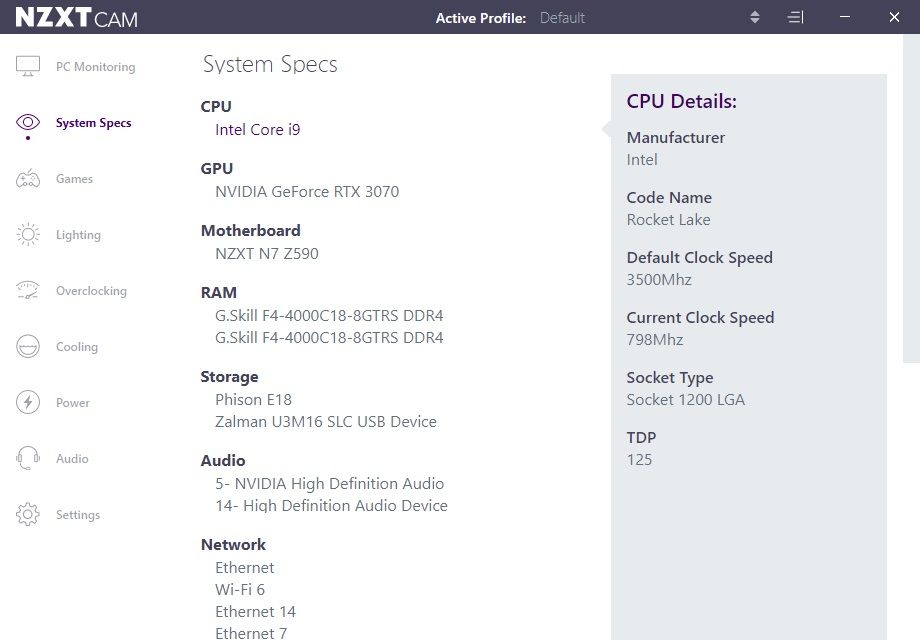Click the Overclocking gauge icon
This screenshot has height=640, width=920.
point(28,290)
